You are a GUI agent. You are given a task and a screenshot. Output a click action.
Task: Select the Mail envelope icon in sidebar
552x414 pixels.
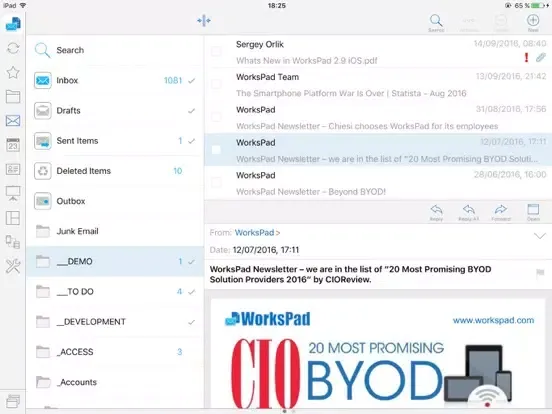pos(13,121)
